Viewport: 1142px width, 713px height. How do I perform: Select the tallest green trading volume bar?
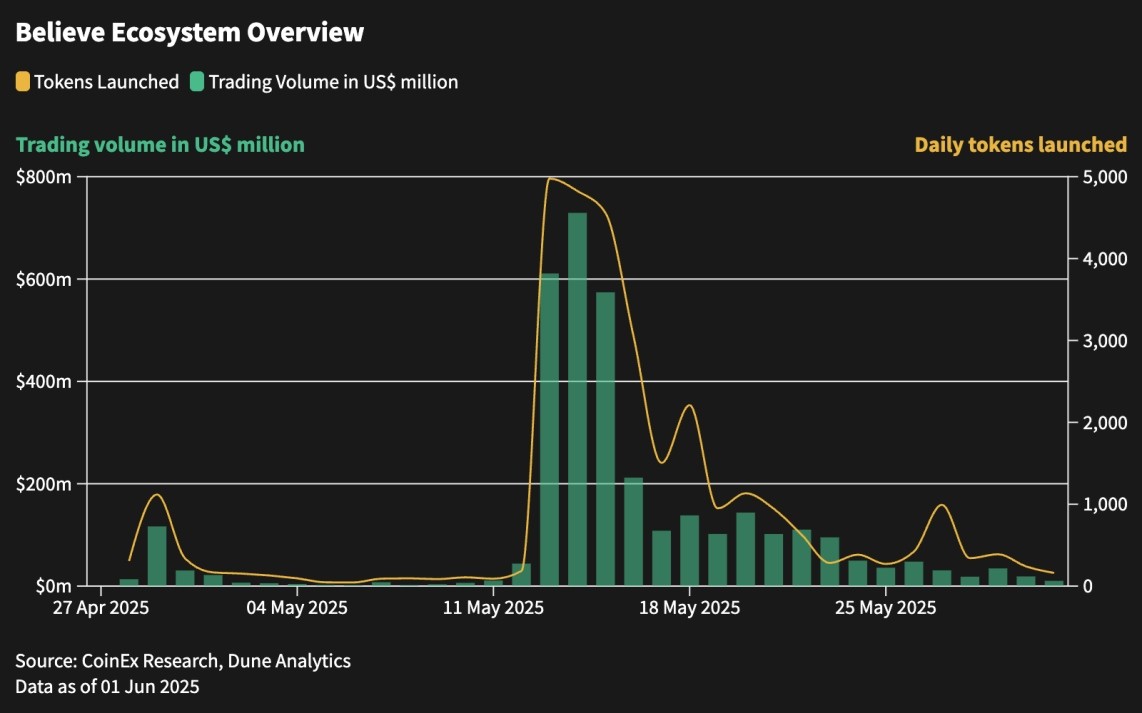pyautogui.click(x=578, y=399)
